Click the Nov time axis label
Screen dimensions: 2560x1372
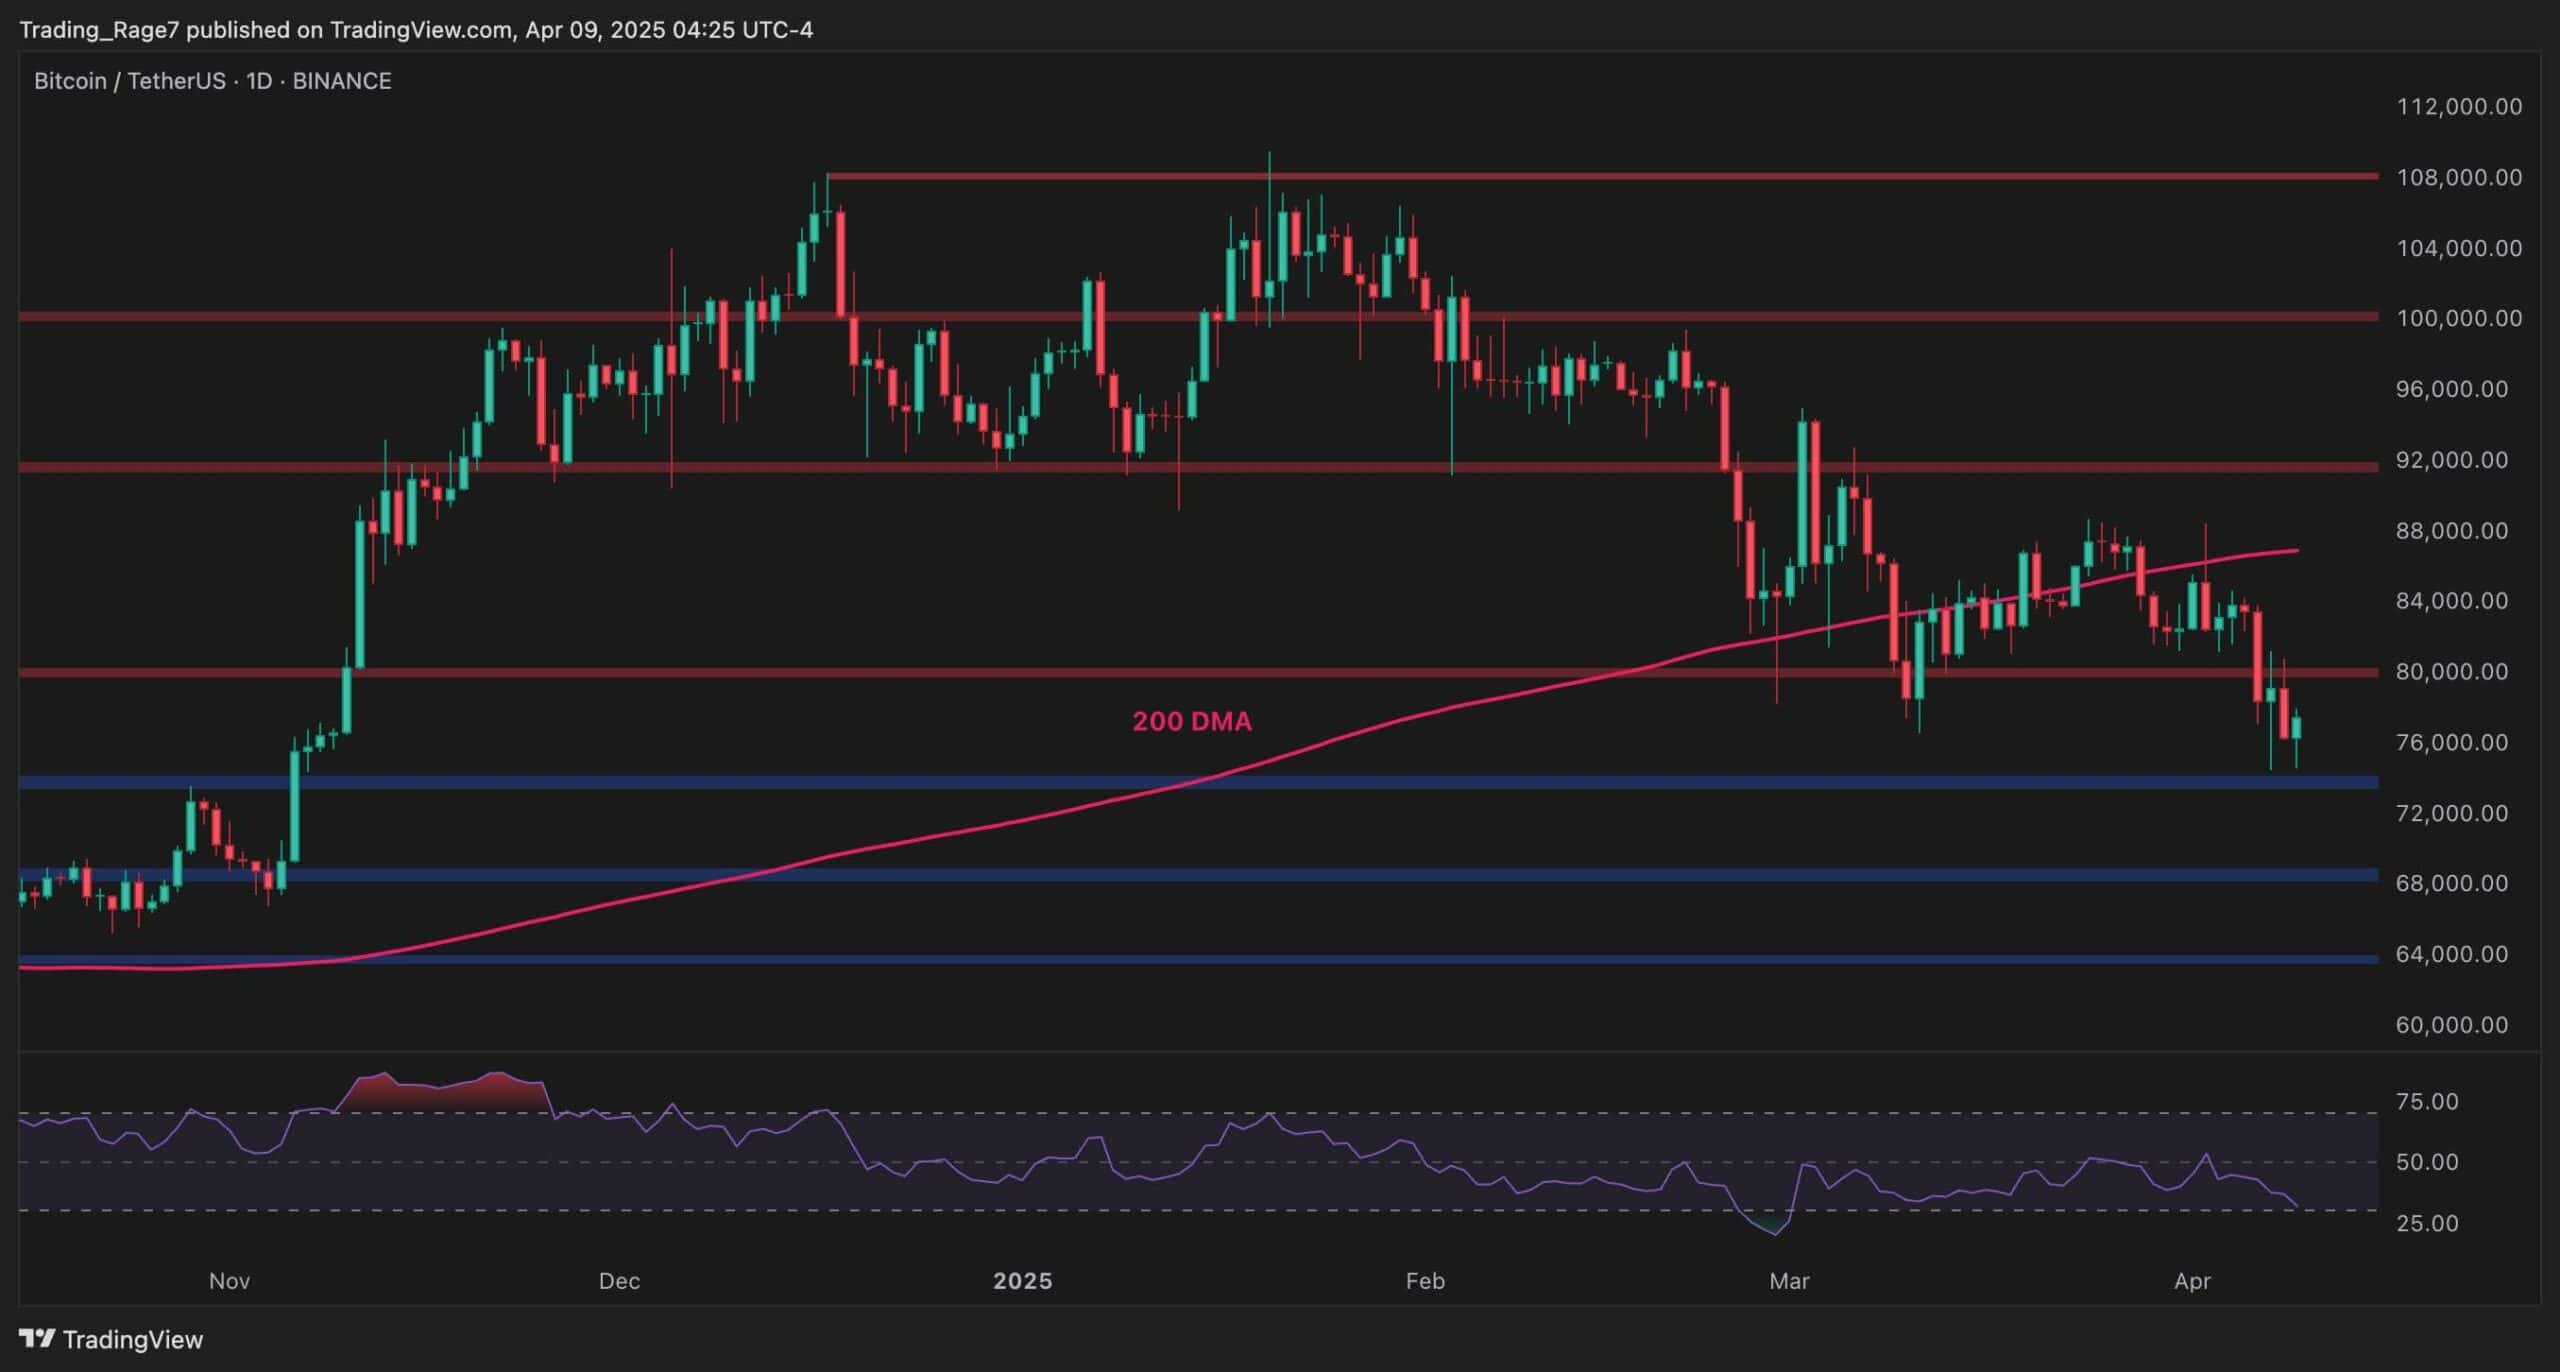coord(229,1280)
